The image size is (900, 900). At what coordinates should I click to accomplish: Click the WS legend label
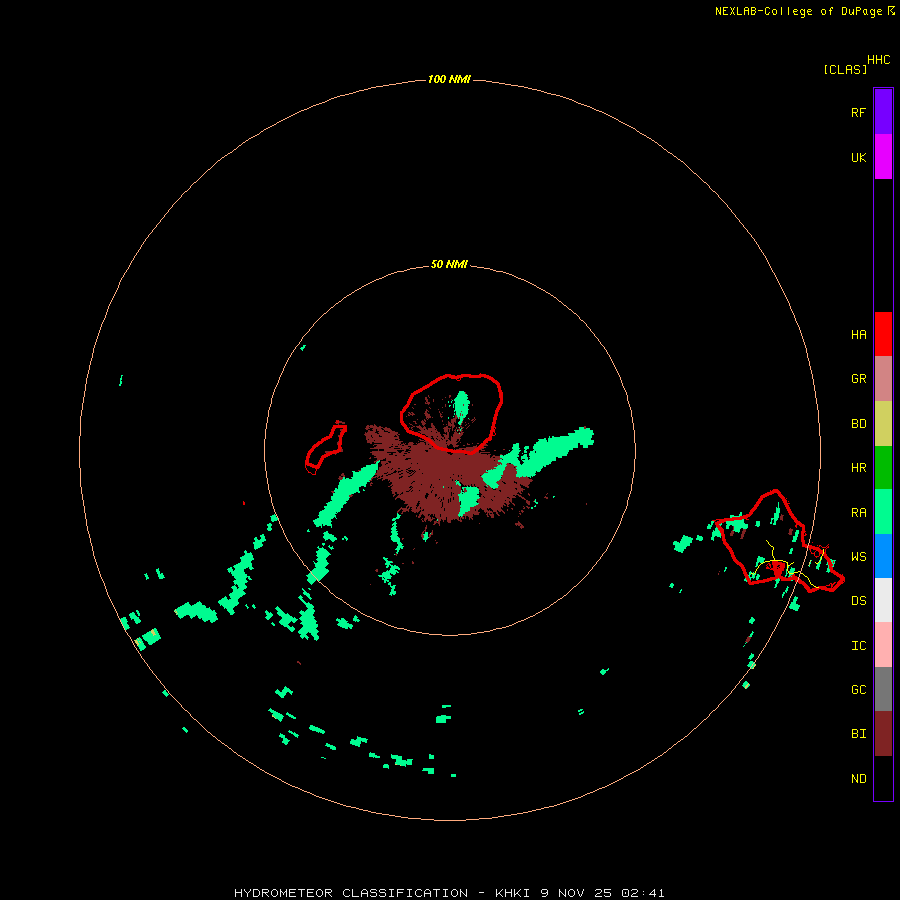pos(858,557)
